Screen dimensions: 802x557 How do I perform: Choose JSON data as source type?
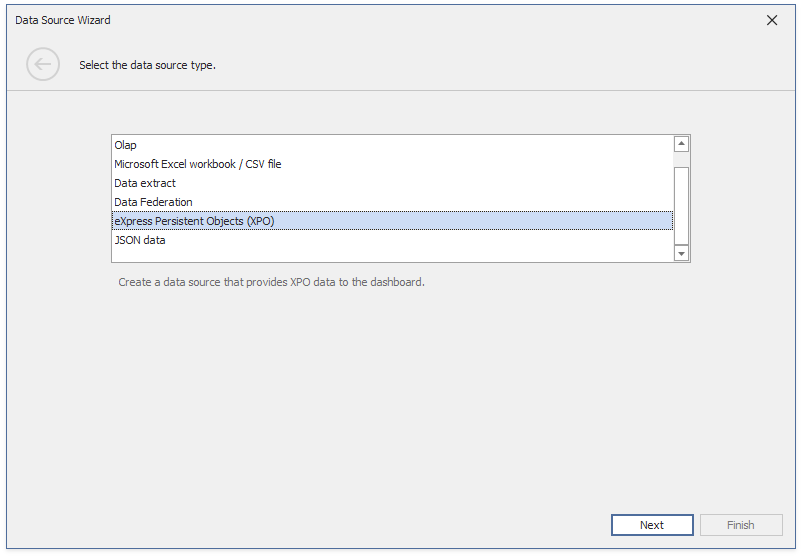(x=392, y=240)
